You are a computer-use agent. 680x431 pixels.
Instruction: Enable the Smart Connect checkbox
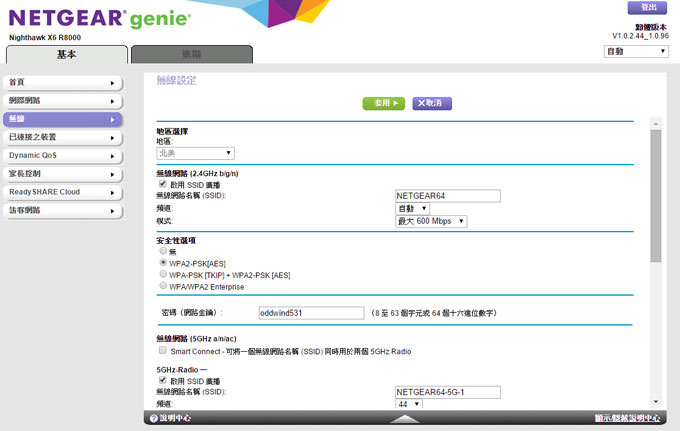coord(163,351)
